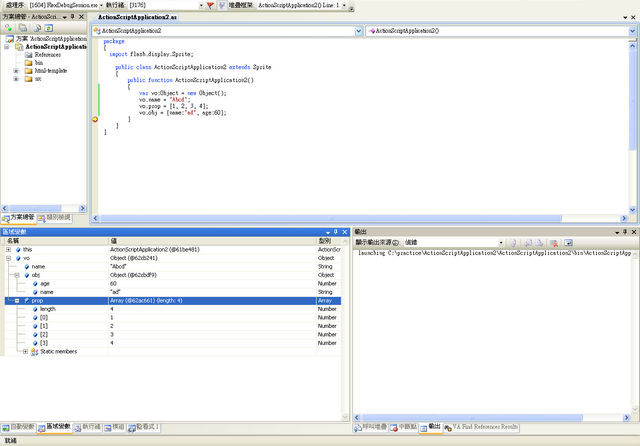640x446 pixels.
Task: Open the 顯示輸出來源 output source dropdown
Action: 501,242
